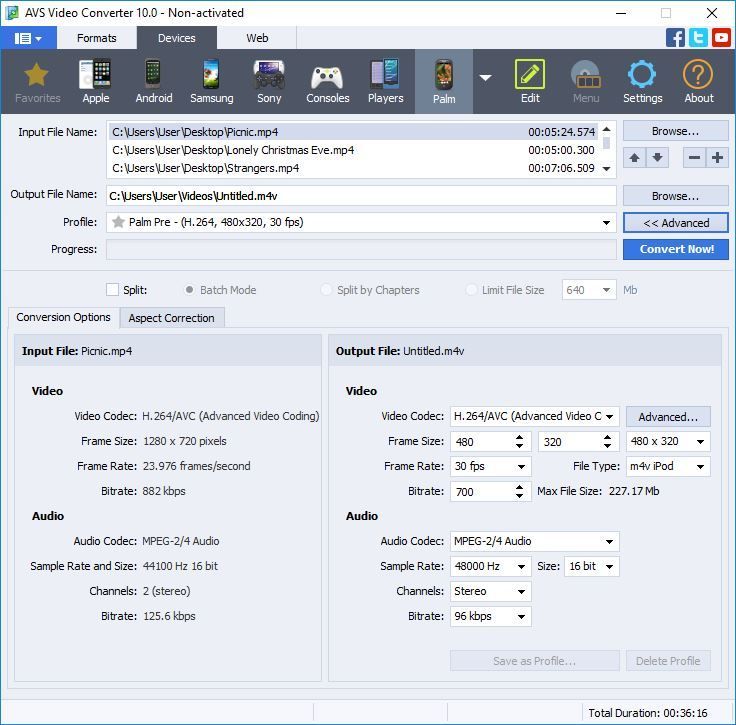Adjust the frame height 320 stepper
Screen dimensions: 736x725
point(607,441)
